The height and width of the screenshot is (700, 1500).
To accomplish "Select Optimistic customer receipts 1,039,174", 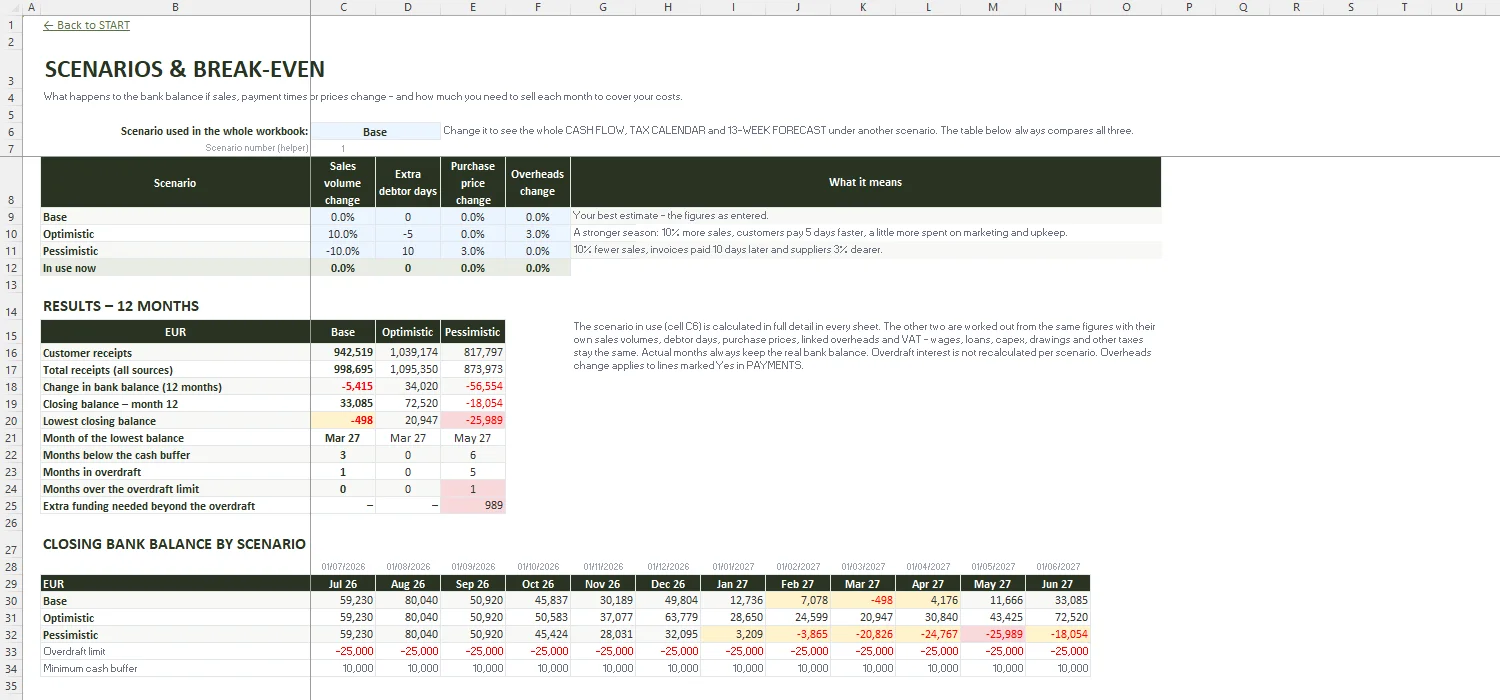I will coord(408,353).
